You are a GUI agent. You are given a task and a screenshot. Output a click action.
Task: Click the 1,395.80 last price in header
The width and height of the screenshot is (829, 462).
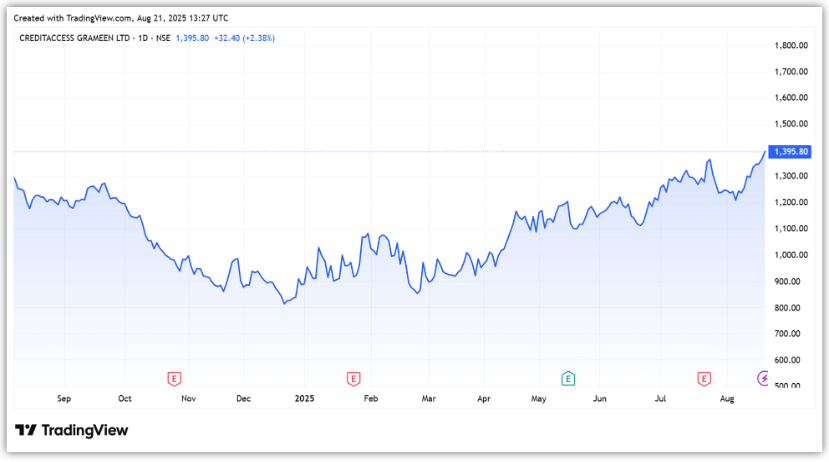click(x=190, y=38)
